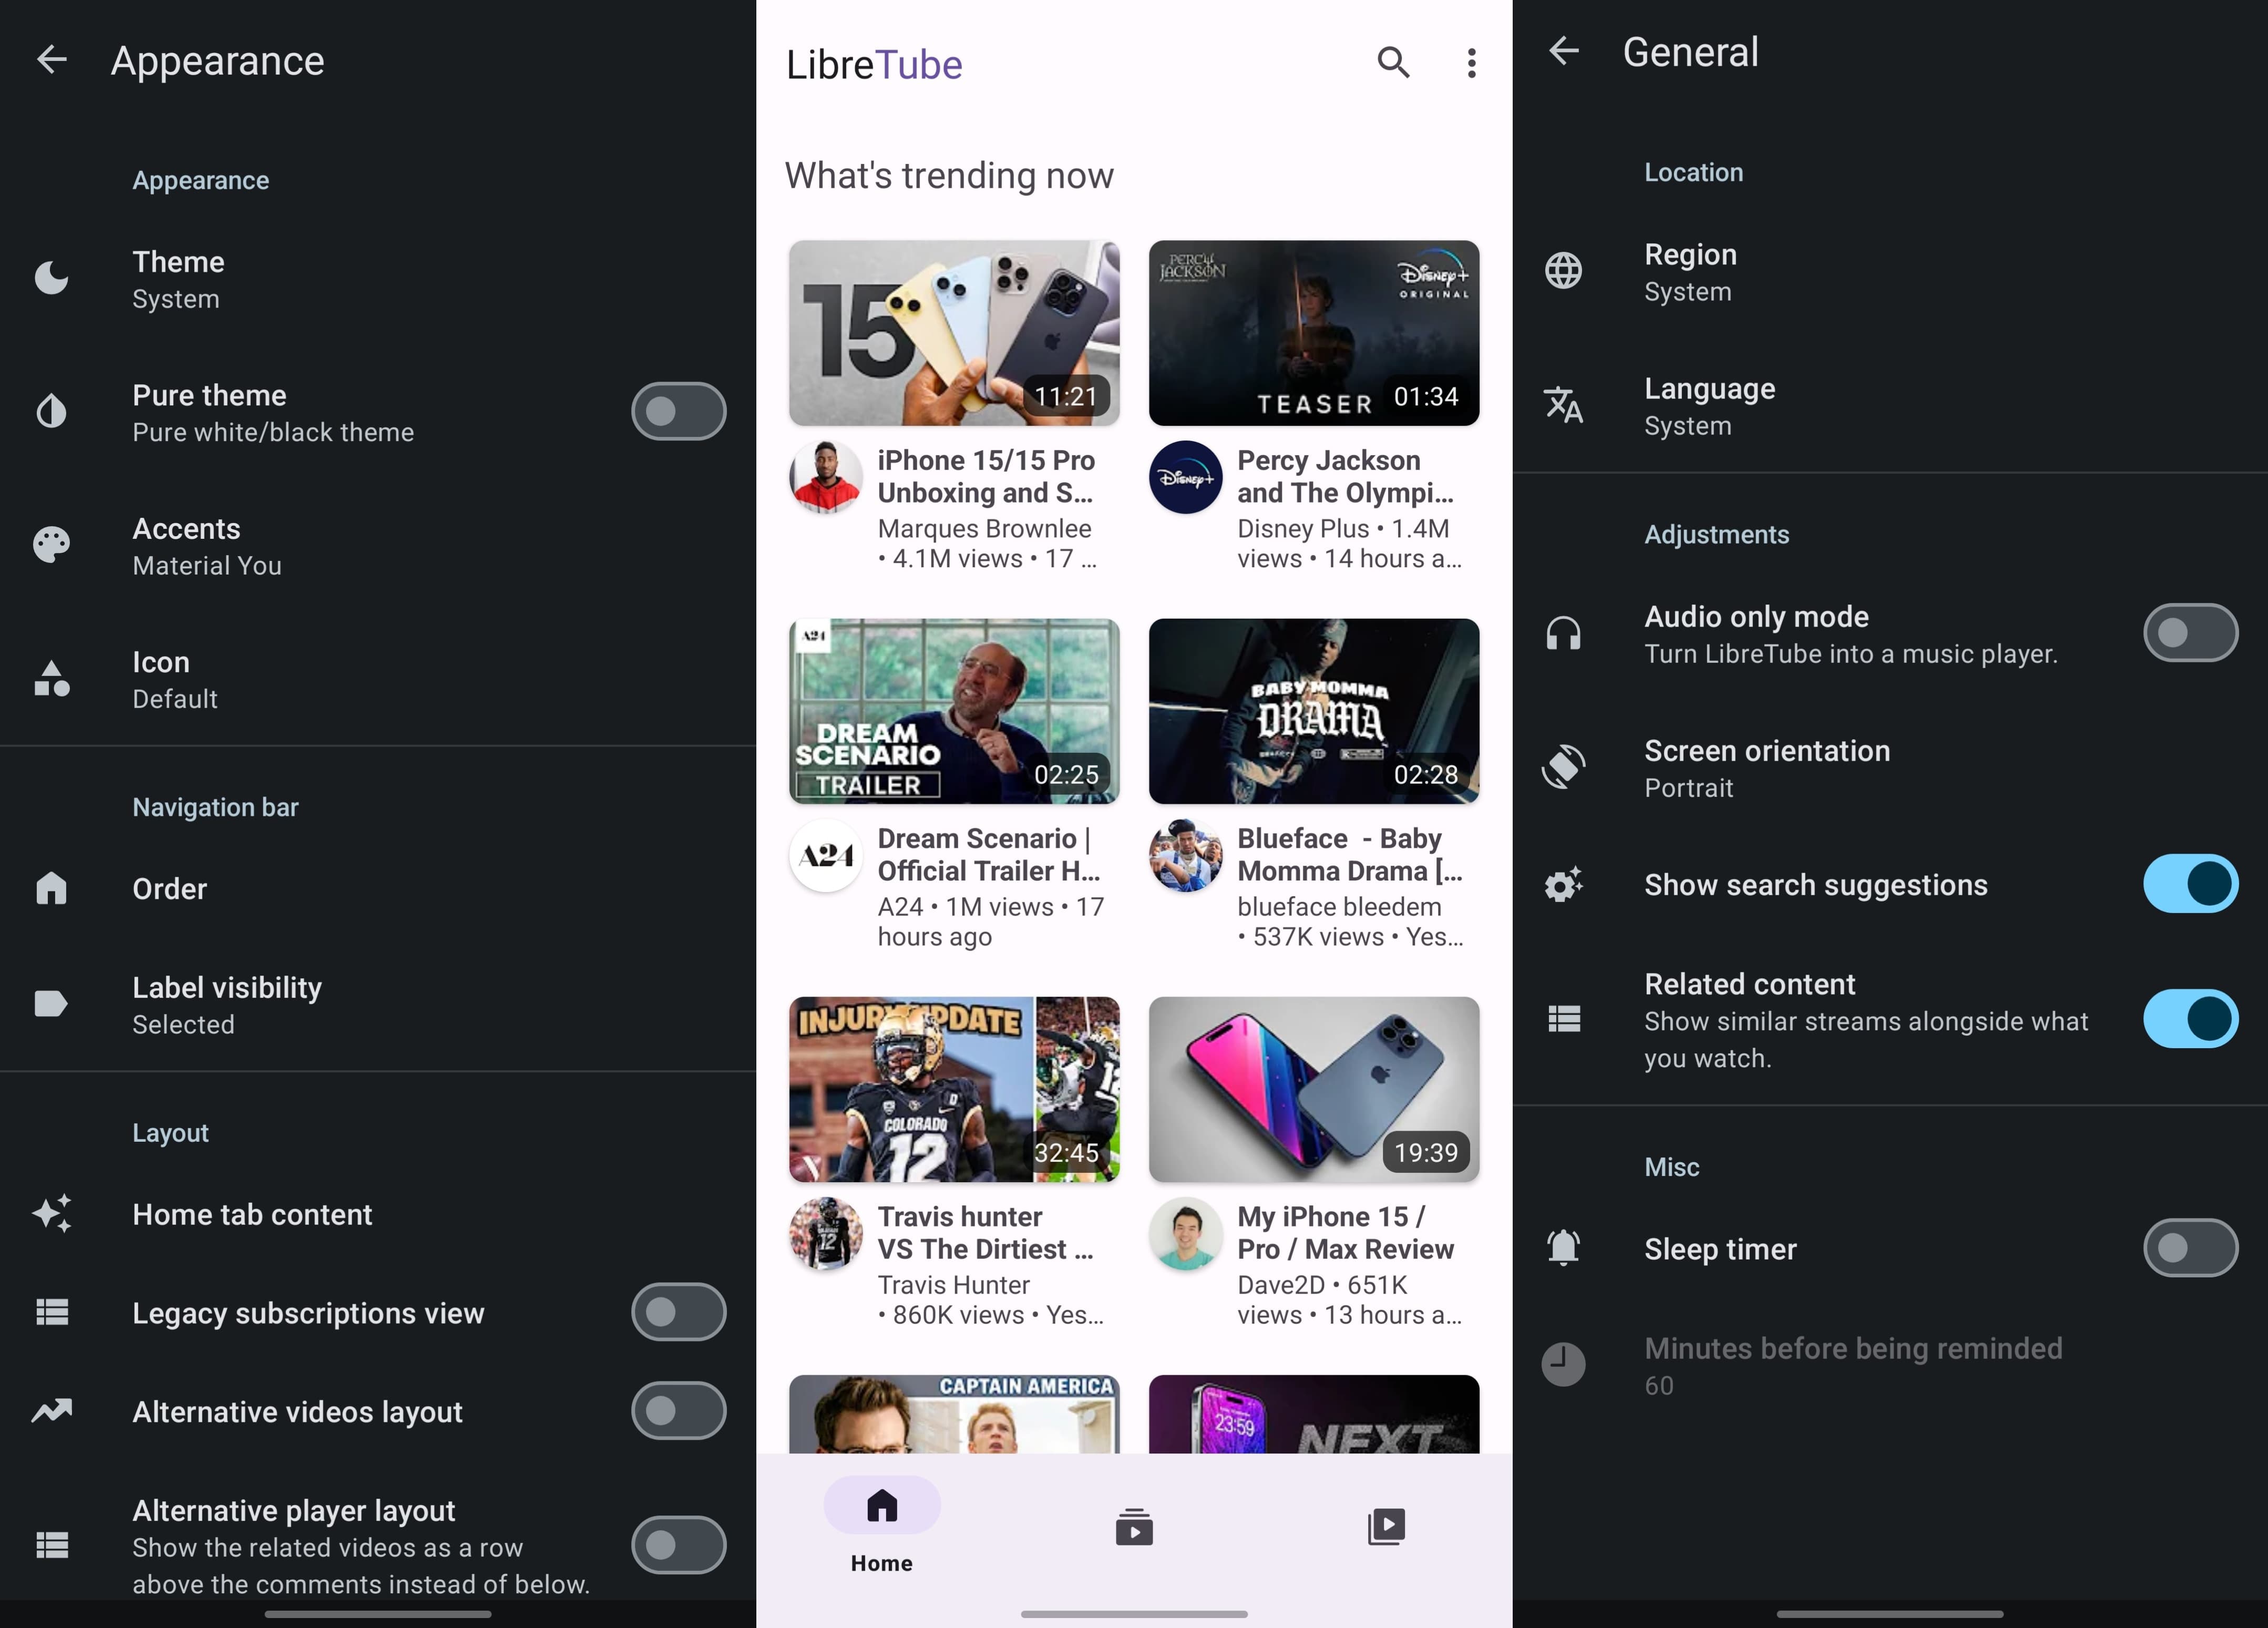Choose a Region under Location
This screenshot has height=1628, width=2268.
[1690, 271]
